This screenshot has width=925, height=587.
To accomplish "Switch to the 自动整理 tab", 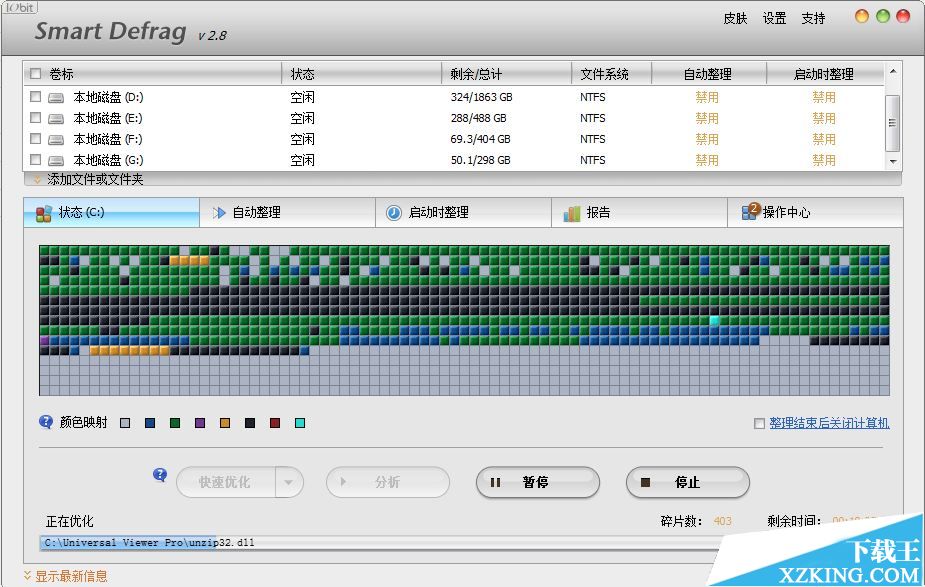I will pos(287,212).
